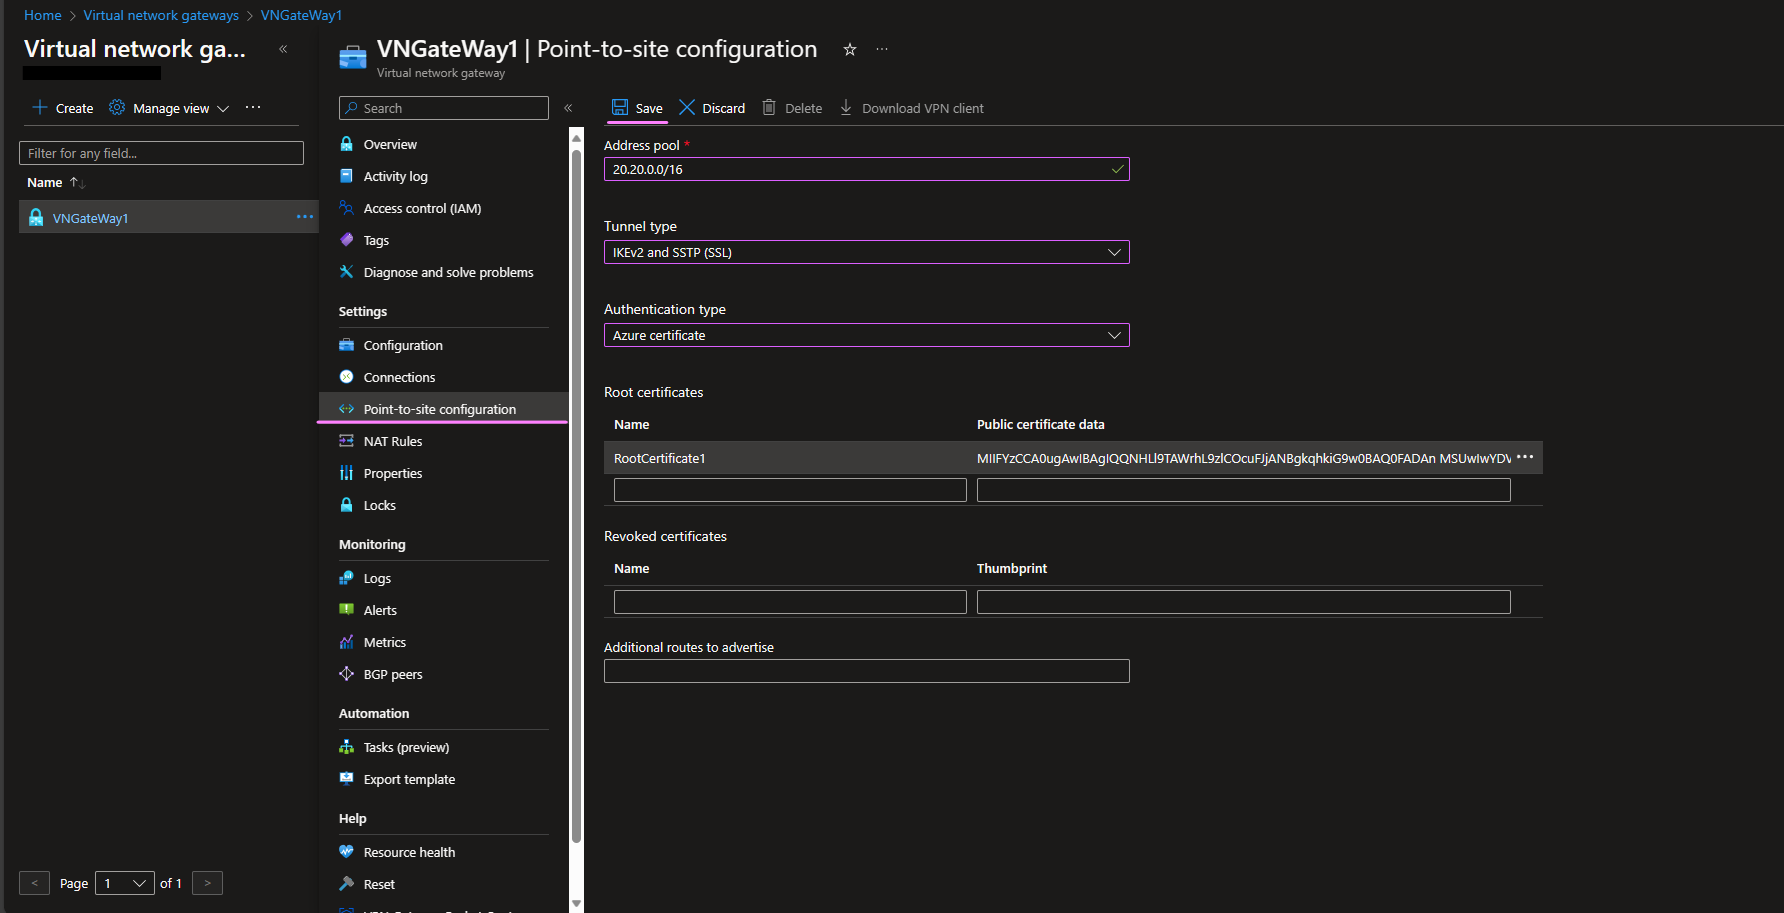The height and width of the screenshot is (913, 1784).
Task: Click the Address pool input field
Action: pyautogui.click(x=866, y=169)
